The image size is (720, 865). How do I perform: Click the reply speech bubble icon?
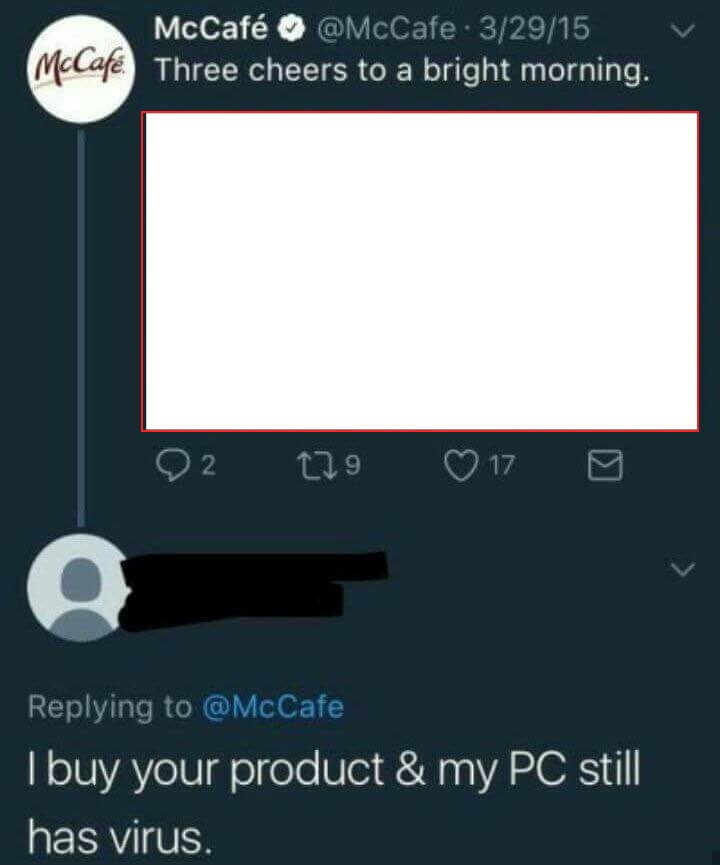click(173, 465)
